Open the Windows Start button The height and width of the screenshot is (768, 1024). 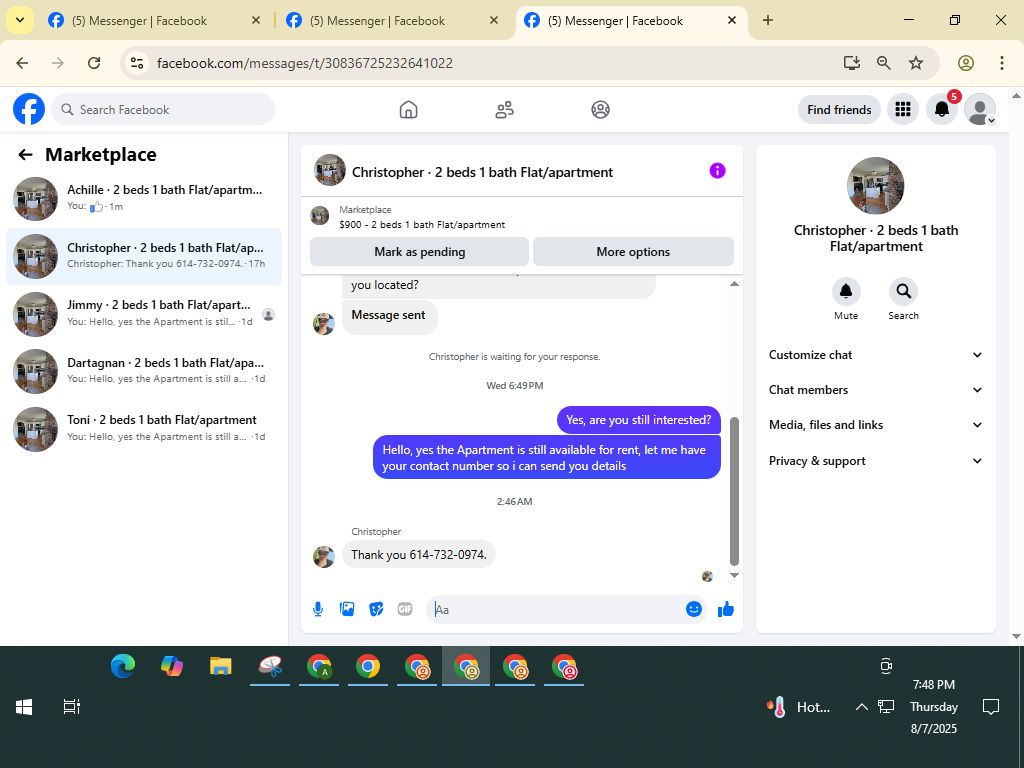click(24, 707)
